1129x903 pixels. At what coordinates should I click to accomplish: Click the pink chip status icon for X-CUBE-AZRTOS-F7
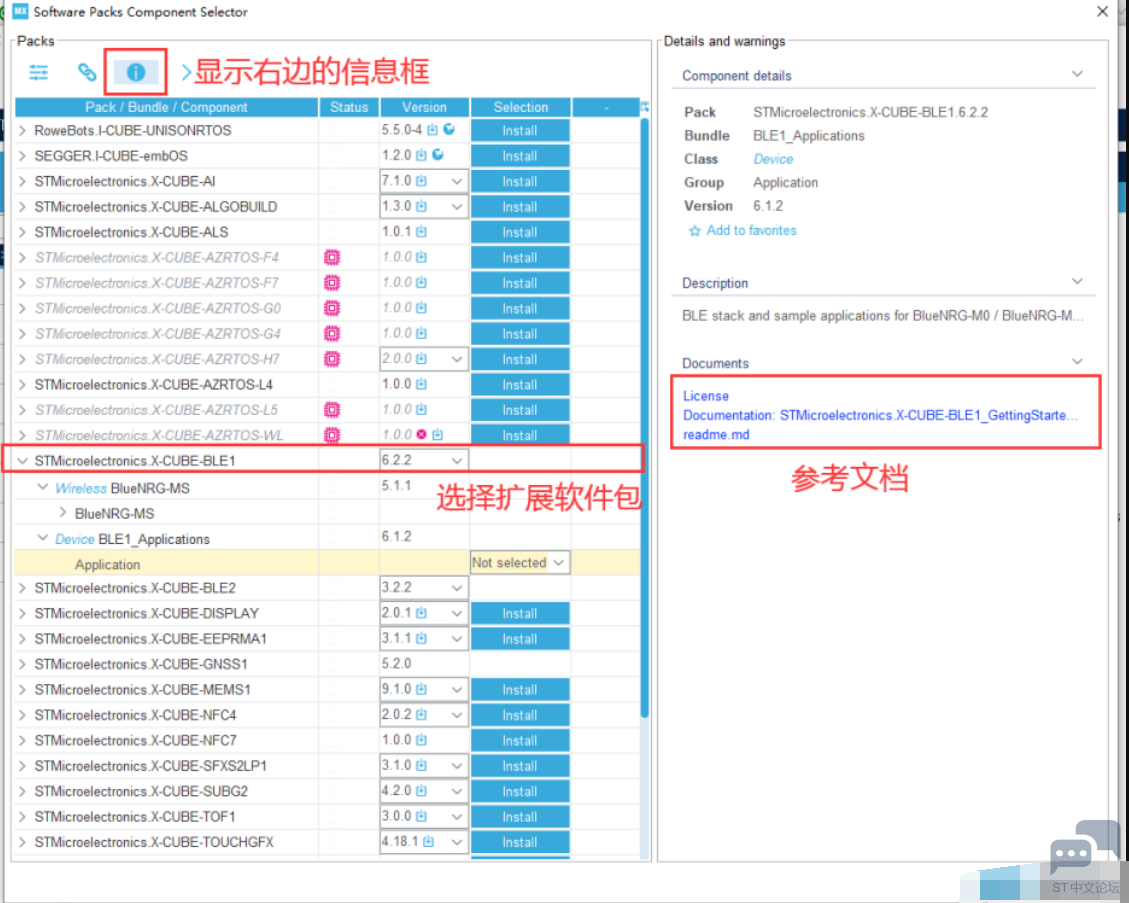(x=332, y=282)
